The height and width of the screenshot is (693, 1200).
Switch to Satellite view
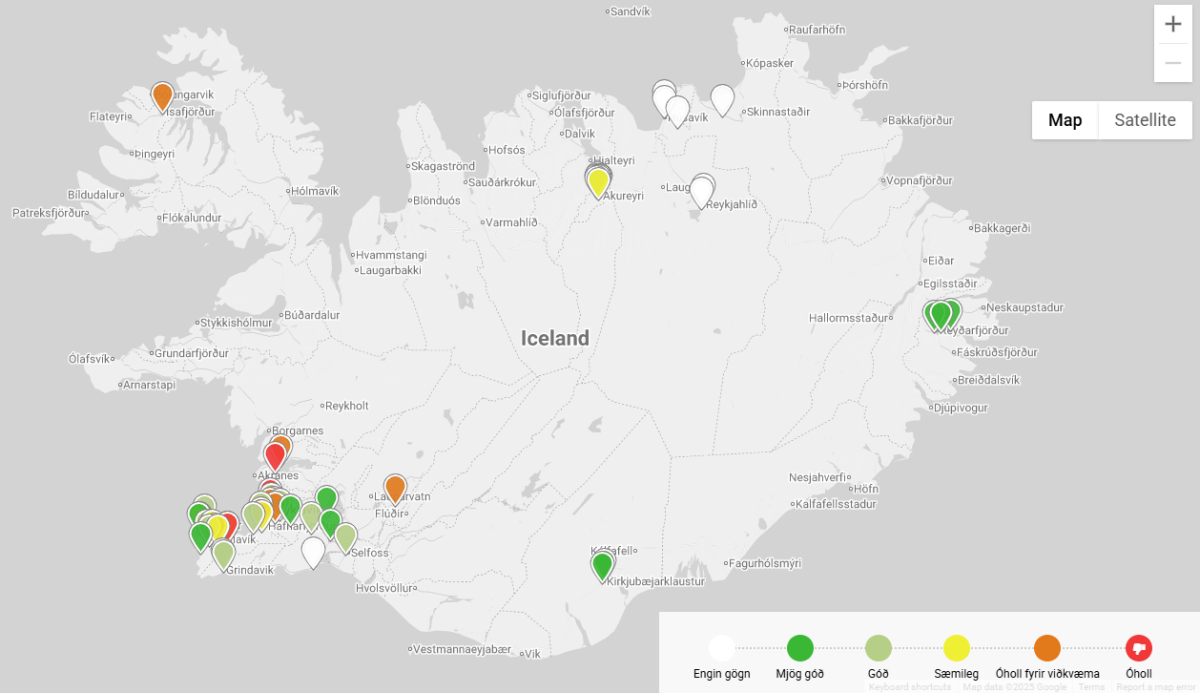click(1145, 120)
